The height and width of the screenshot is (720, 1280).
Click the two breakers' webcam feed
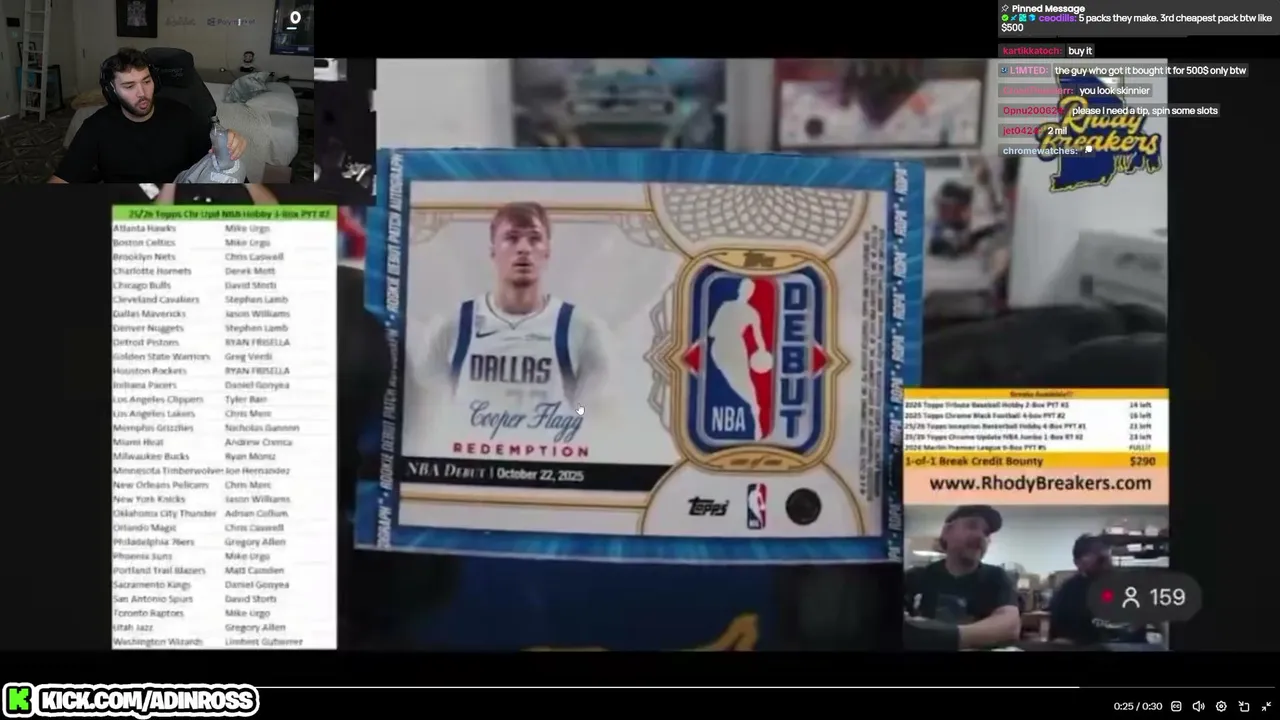click(1035, 577)
